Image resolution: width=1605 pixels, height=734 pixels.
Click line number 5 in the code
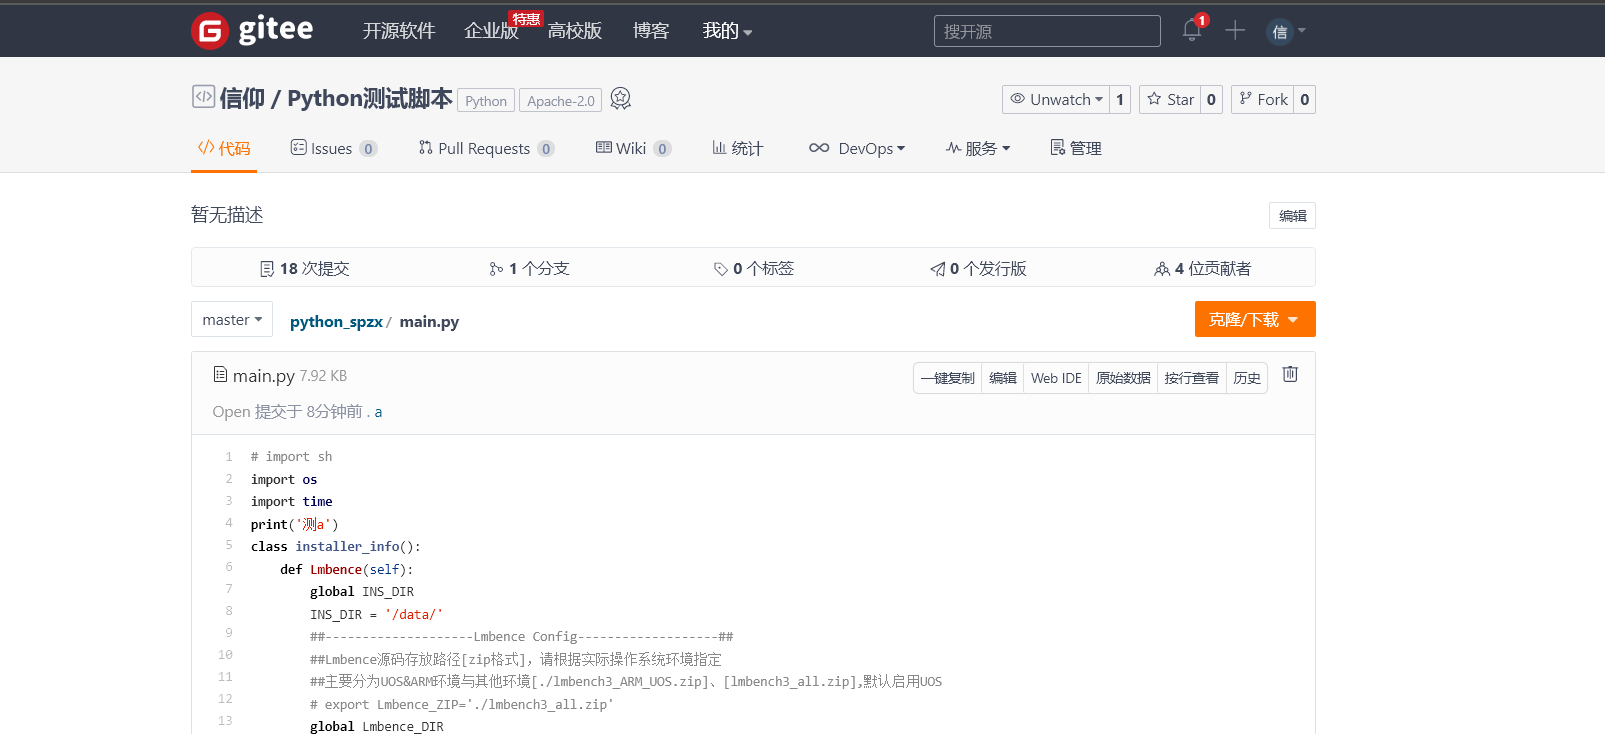pyautogui.click(x=228, y=545)
